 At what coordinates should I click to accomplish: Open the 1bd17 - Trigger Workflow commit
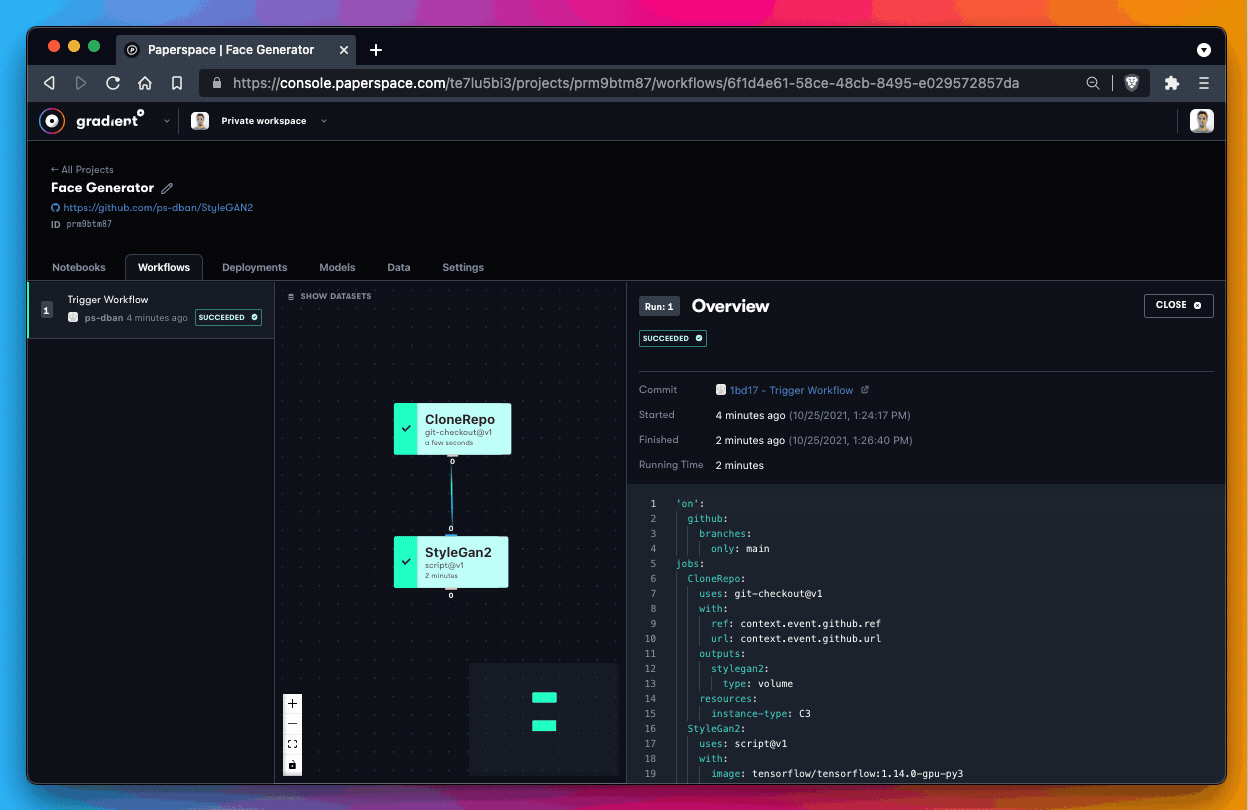[x=792, y=390]
